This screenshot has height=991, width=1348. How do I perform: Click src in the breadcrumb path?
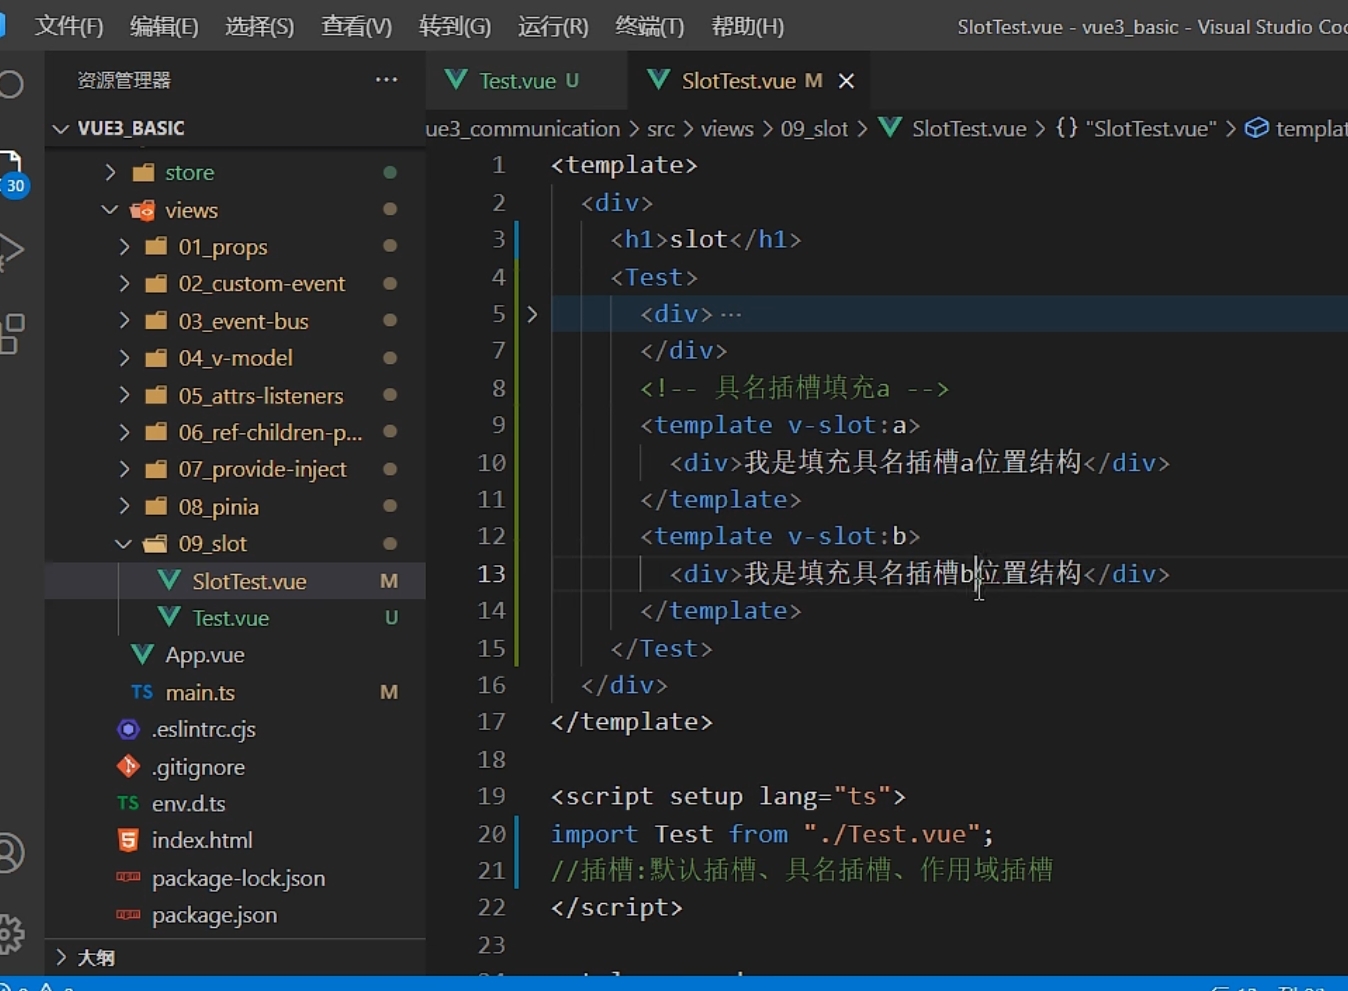[x=660, y=128]
